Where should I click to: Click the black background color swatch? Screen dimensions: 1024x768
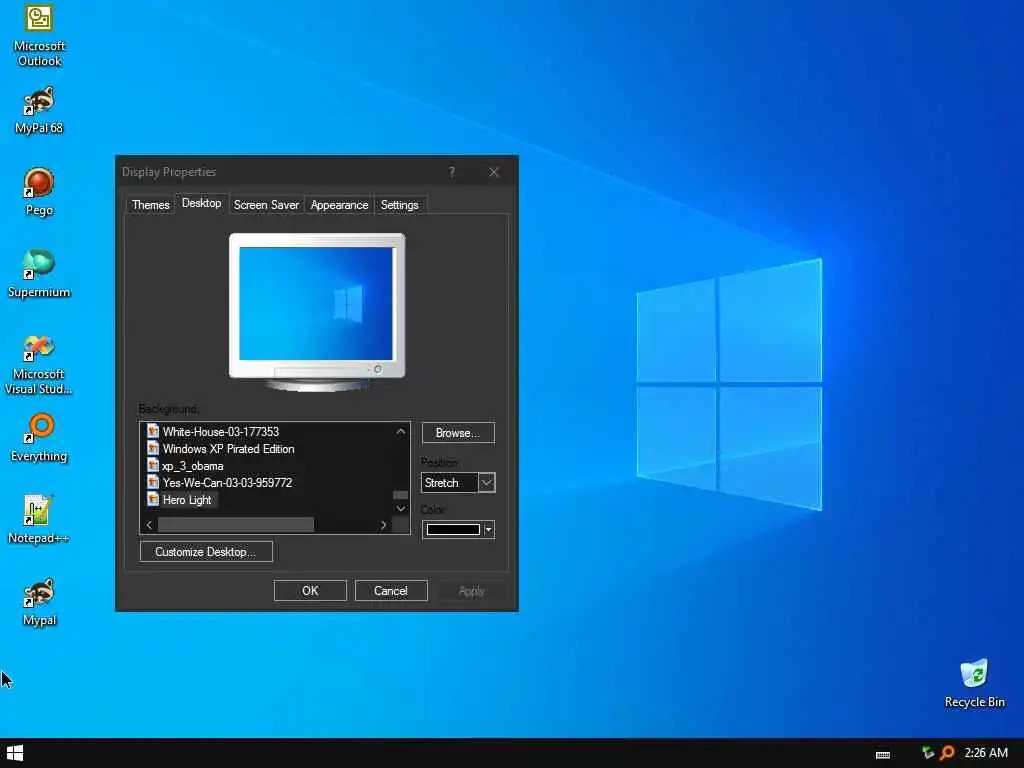453,530
